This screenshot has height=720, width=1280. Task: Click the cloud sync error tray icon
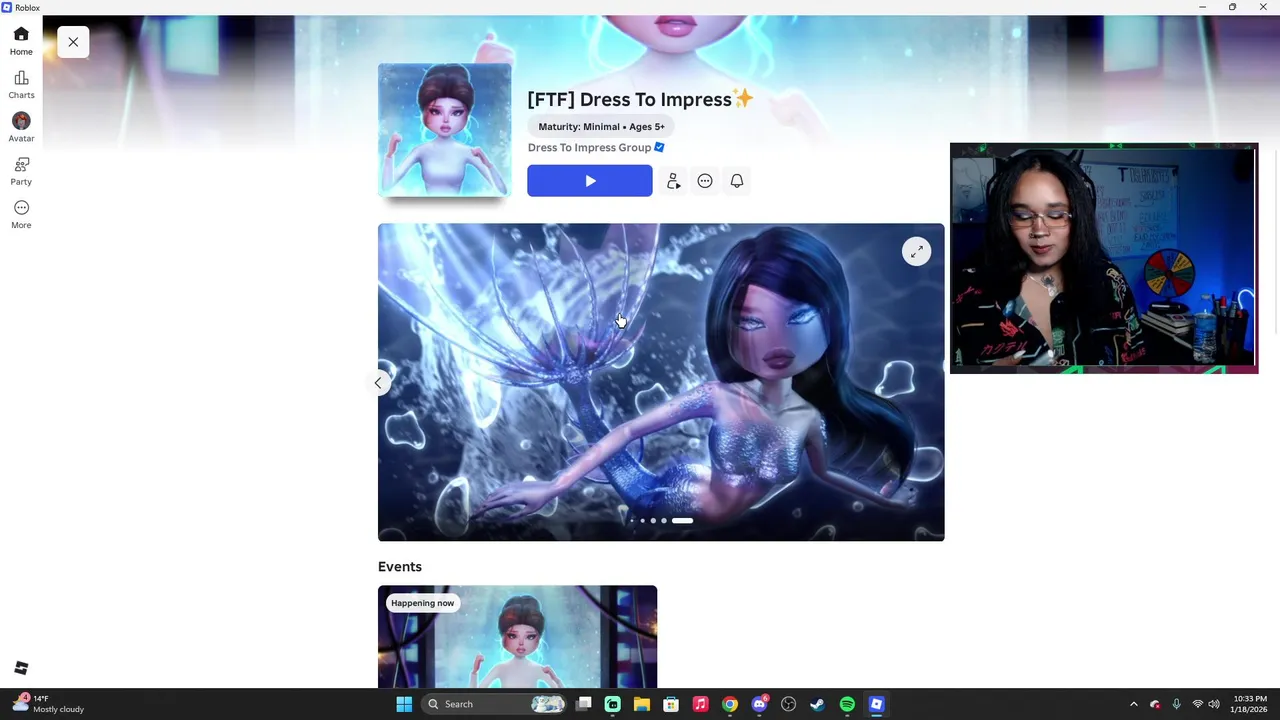pos(1155,704)
